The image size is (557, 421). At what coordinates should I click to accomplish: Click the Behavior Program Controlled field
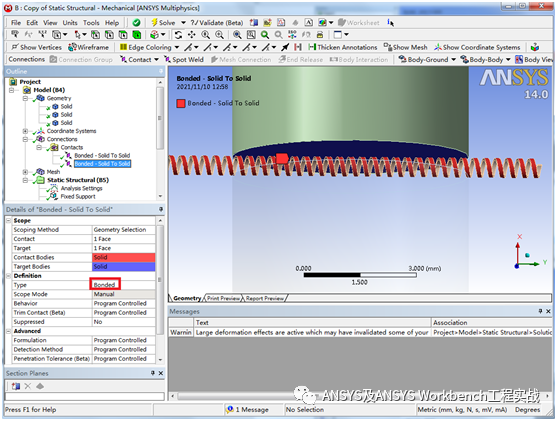point(124,303)
